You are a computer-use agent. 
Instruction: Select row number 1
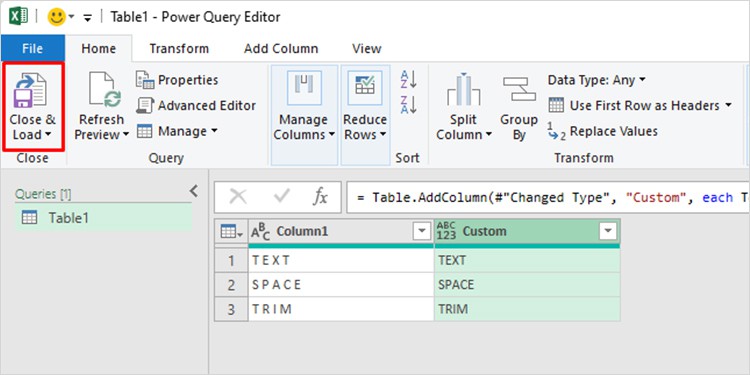232,261
